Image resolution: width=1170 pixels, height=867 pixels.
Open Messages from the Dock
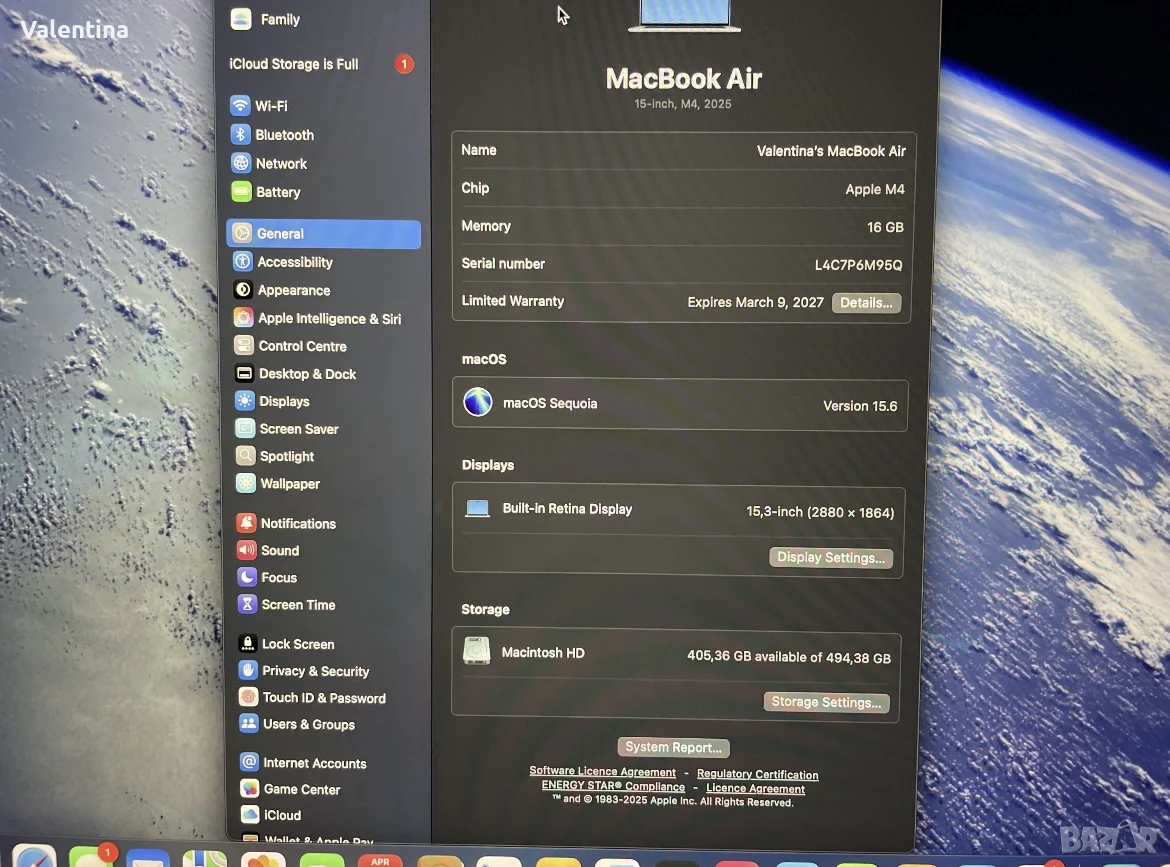point(91,857)
